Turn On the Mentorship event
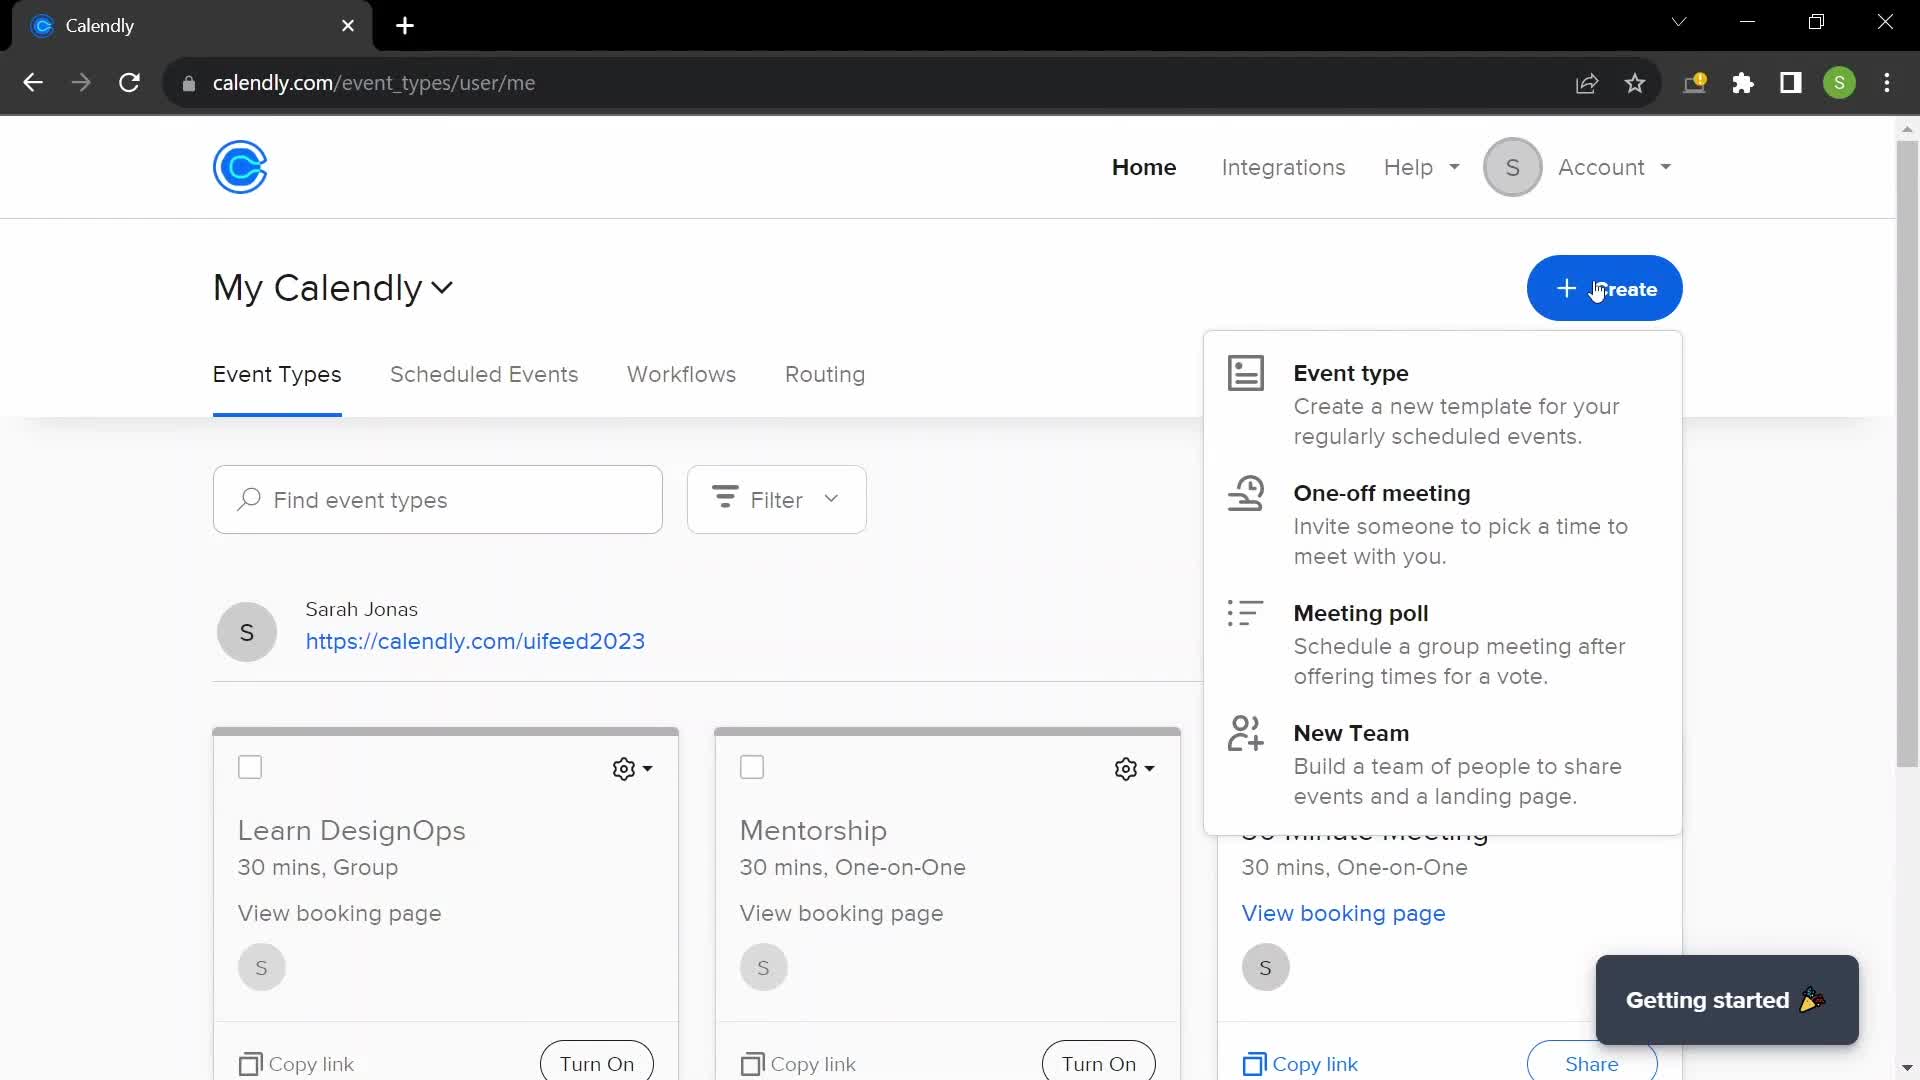The image size is (1920, 1080). click(1099, 1063)
